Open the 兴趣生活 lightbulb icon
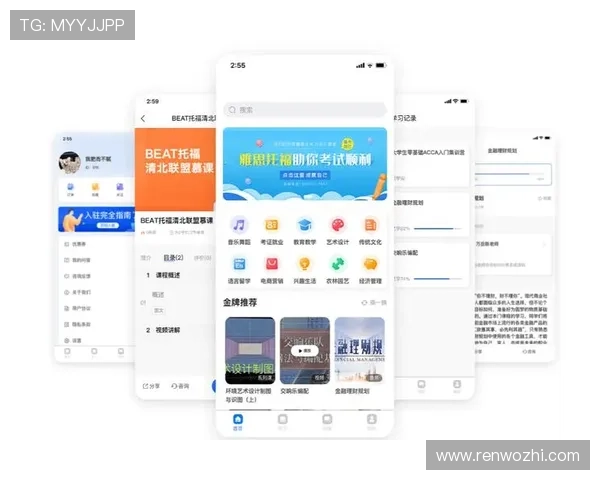Image resolution: width=600 pixels, height=480 pixels. click(305, 264)
